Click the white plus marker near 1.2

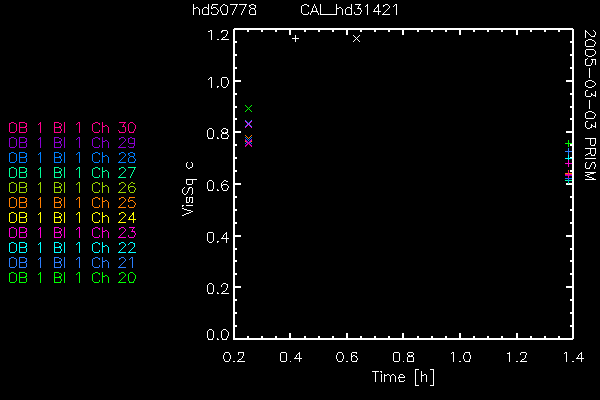(x=295, y=38)
